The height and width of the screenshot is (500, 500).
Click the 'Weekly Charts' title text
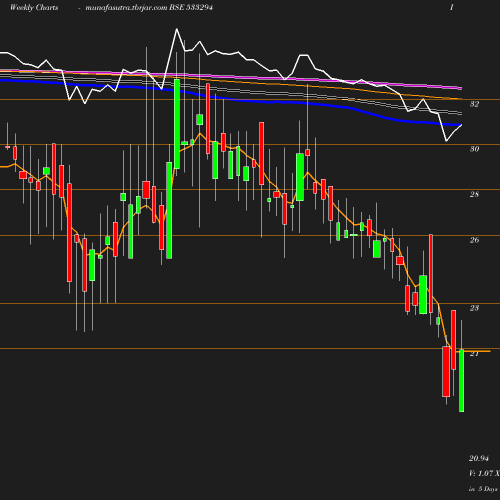(x=34, y=8)
